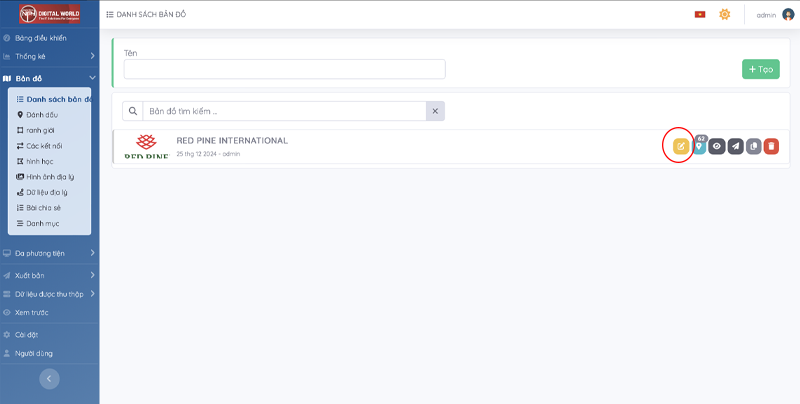Expand the Thống kê sidebar menu
This screenshot has height=404, width=800.
(92, 56)
